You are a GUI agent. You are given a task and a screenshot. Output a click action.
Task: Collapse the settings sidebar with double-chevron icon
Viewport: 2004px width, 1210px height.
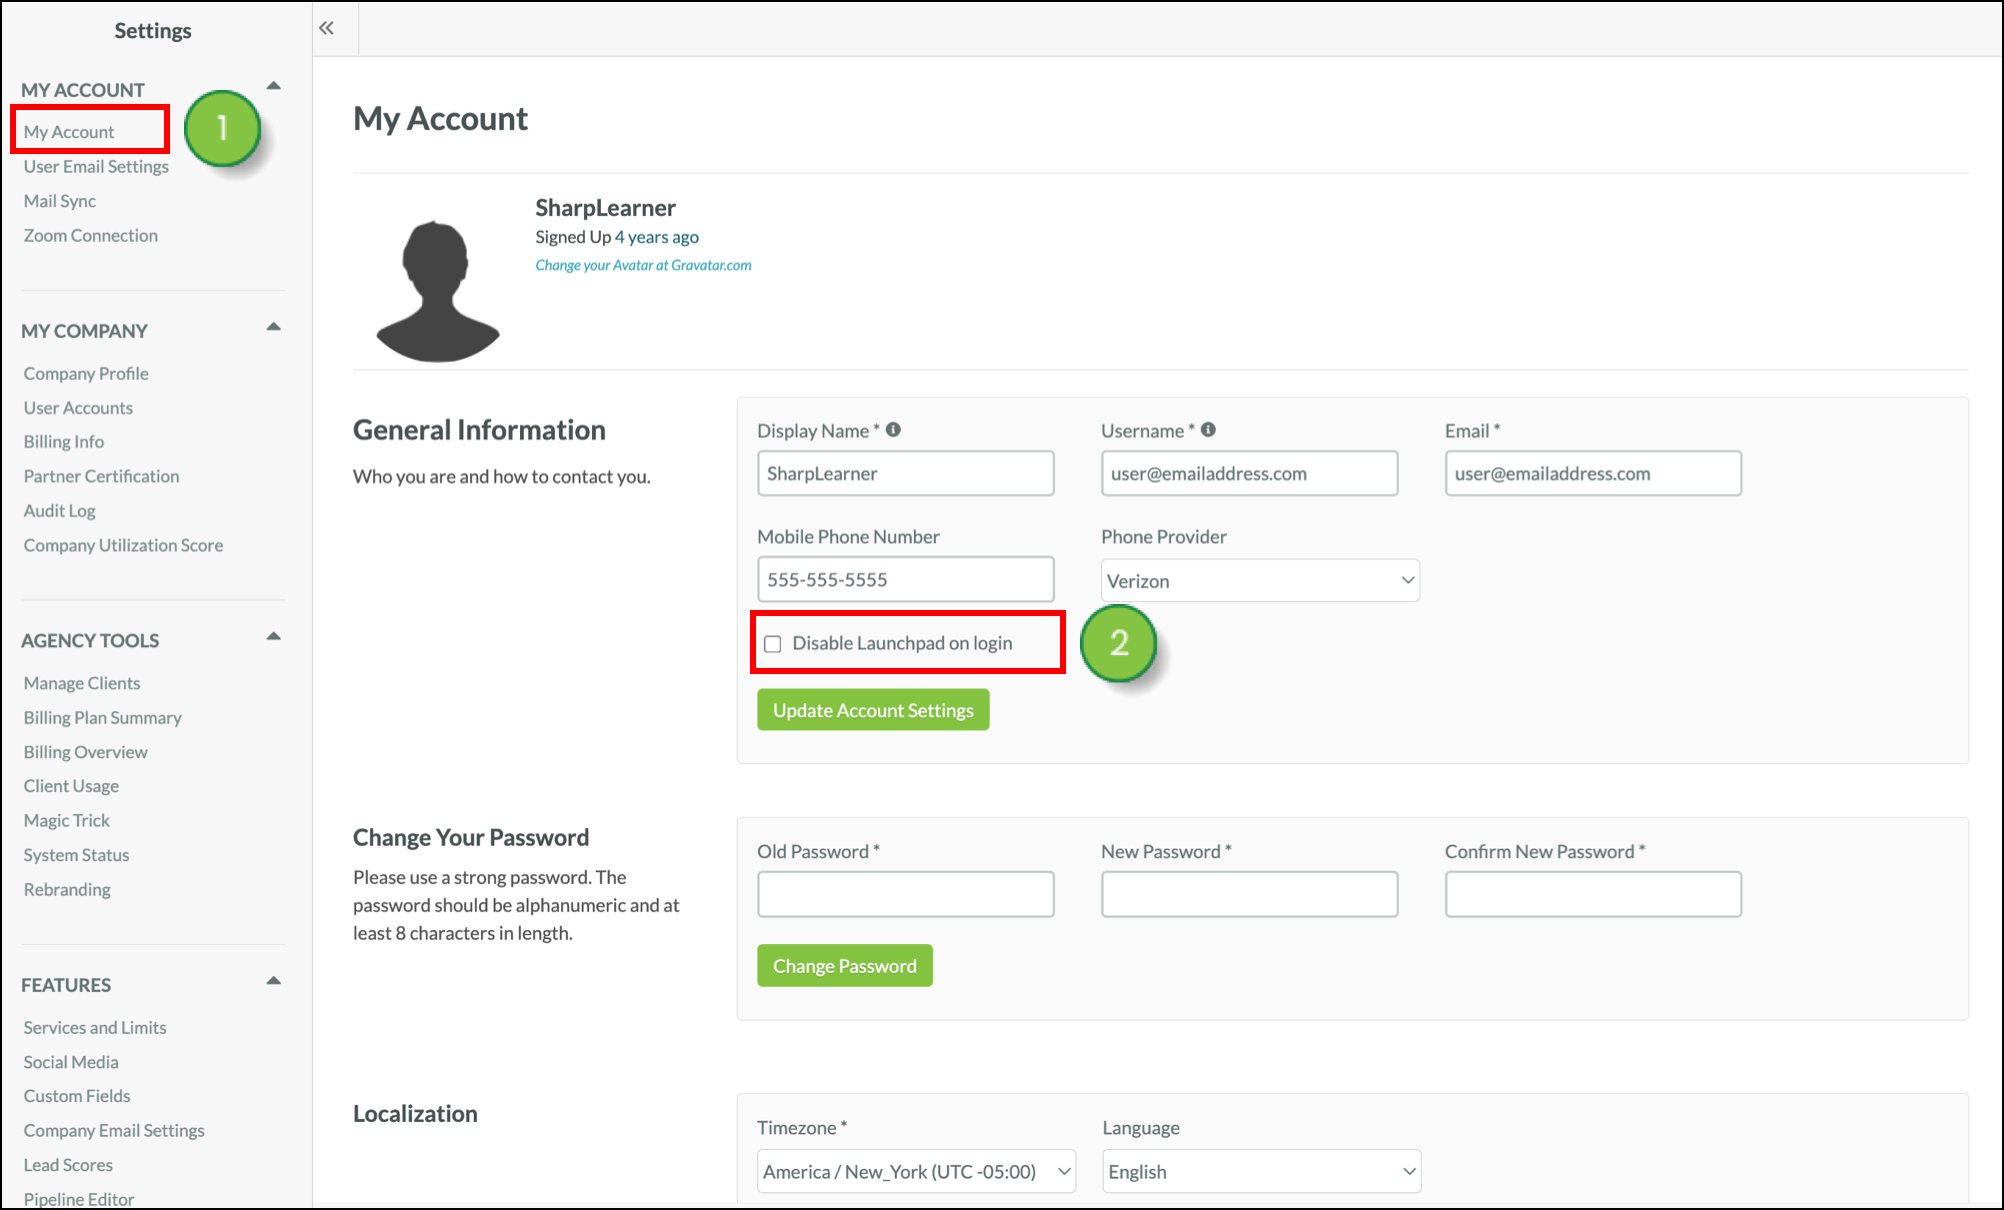[x=326, y=28]
